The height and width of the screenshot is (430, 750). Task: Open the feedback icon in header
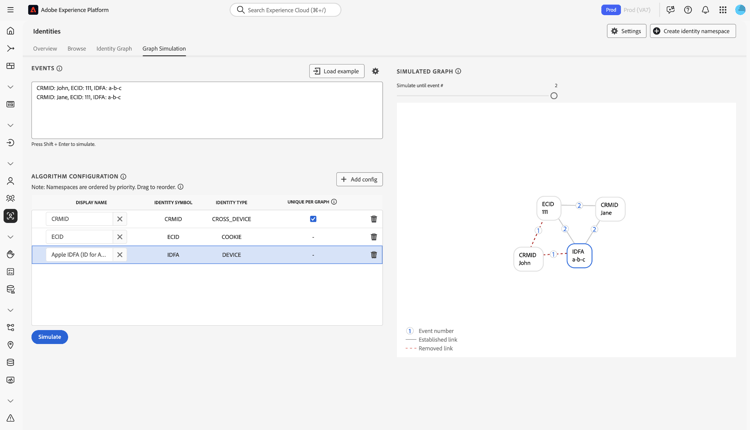[x=670, y=10]
